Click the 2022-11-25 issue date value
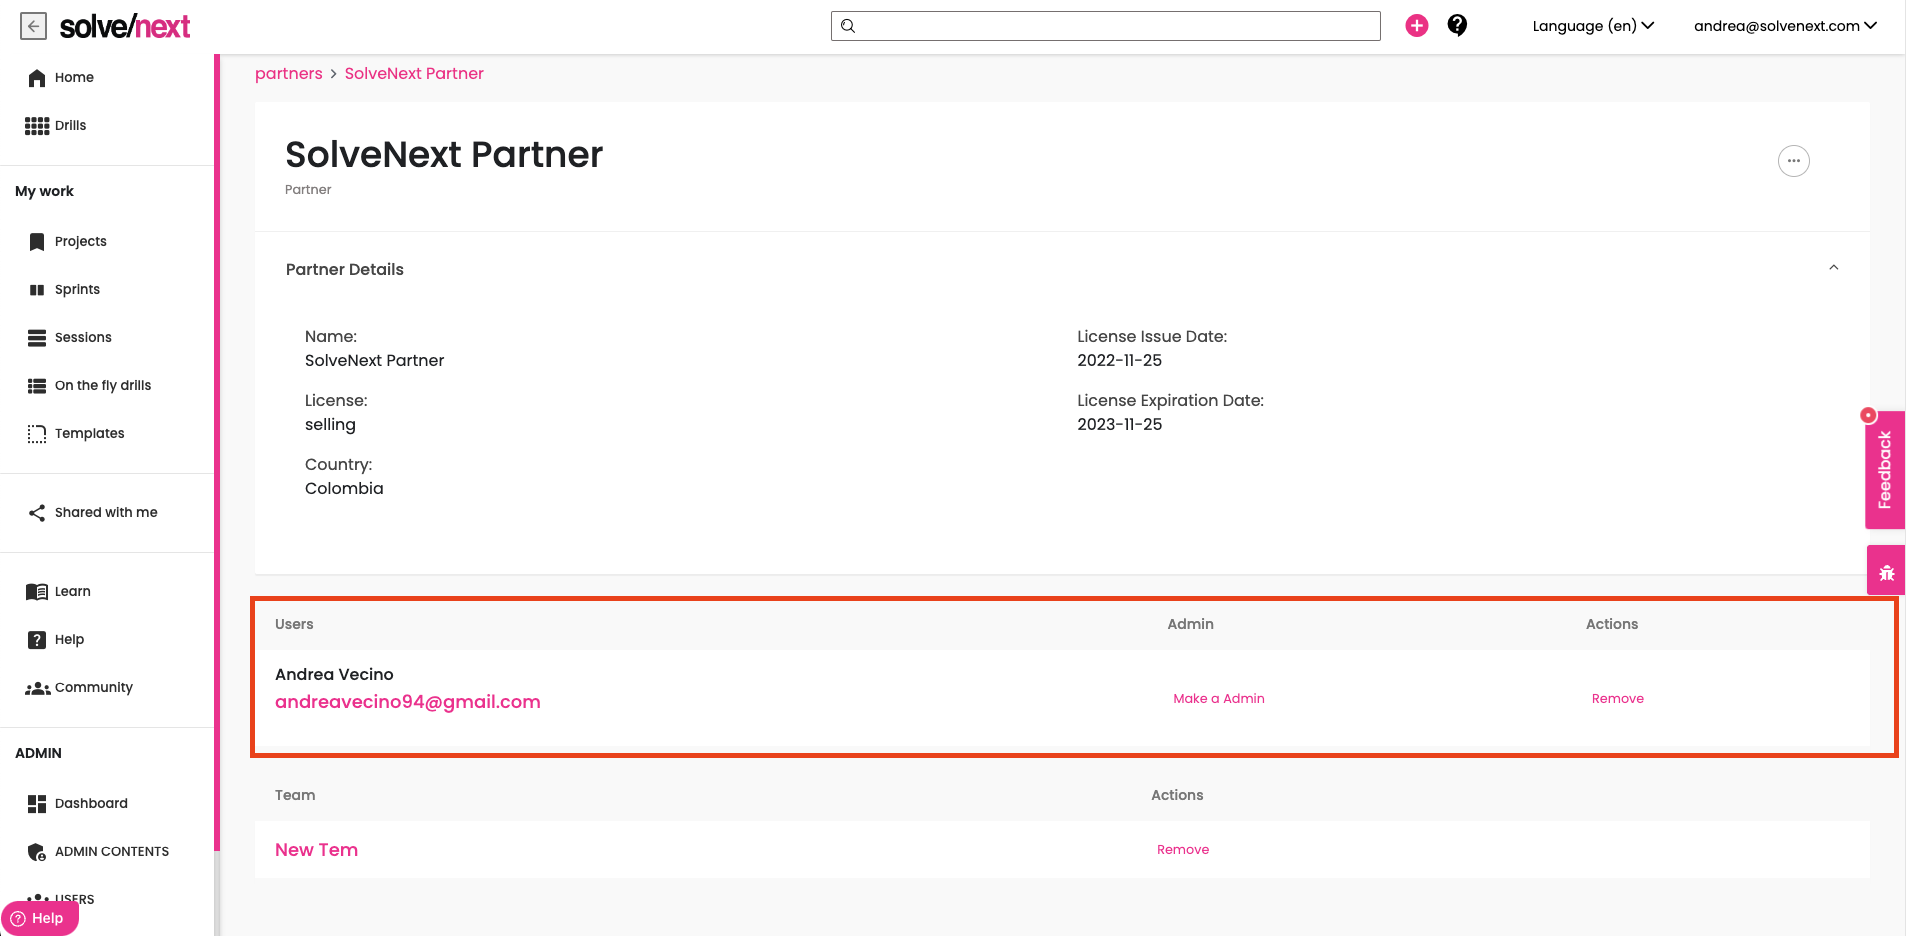Screen dimensions: 1906x936 click(1119, 361)
